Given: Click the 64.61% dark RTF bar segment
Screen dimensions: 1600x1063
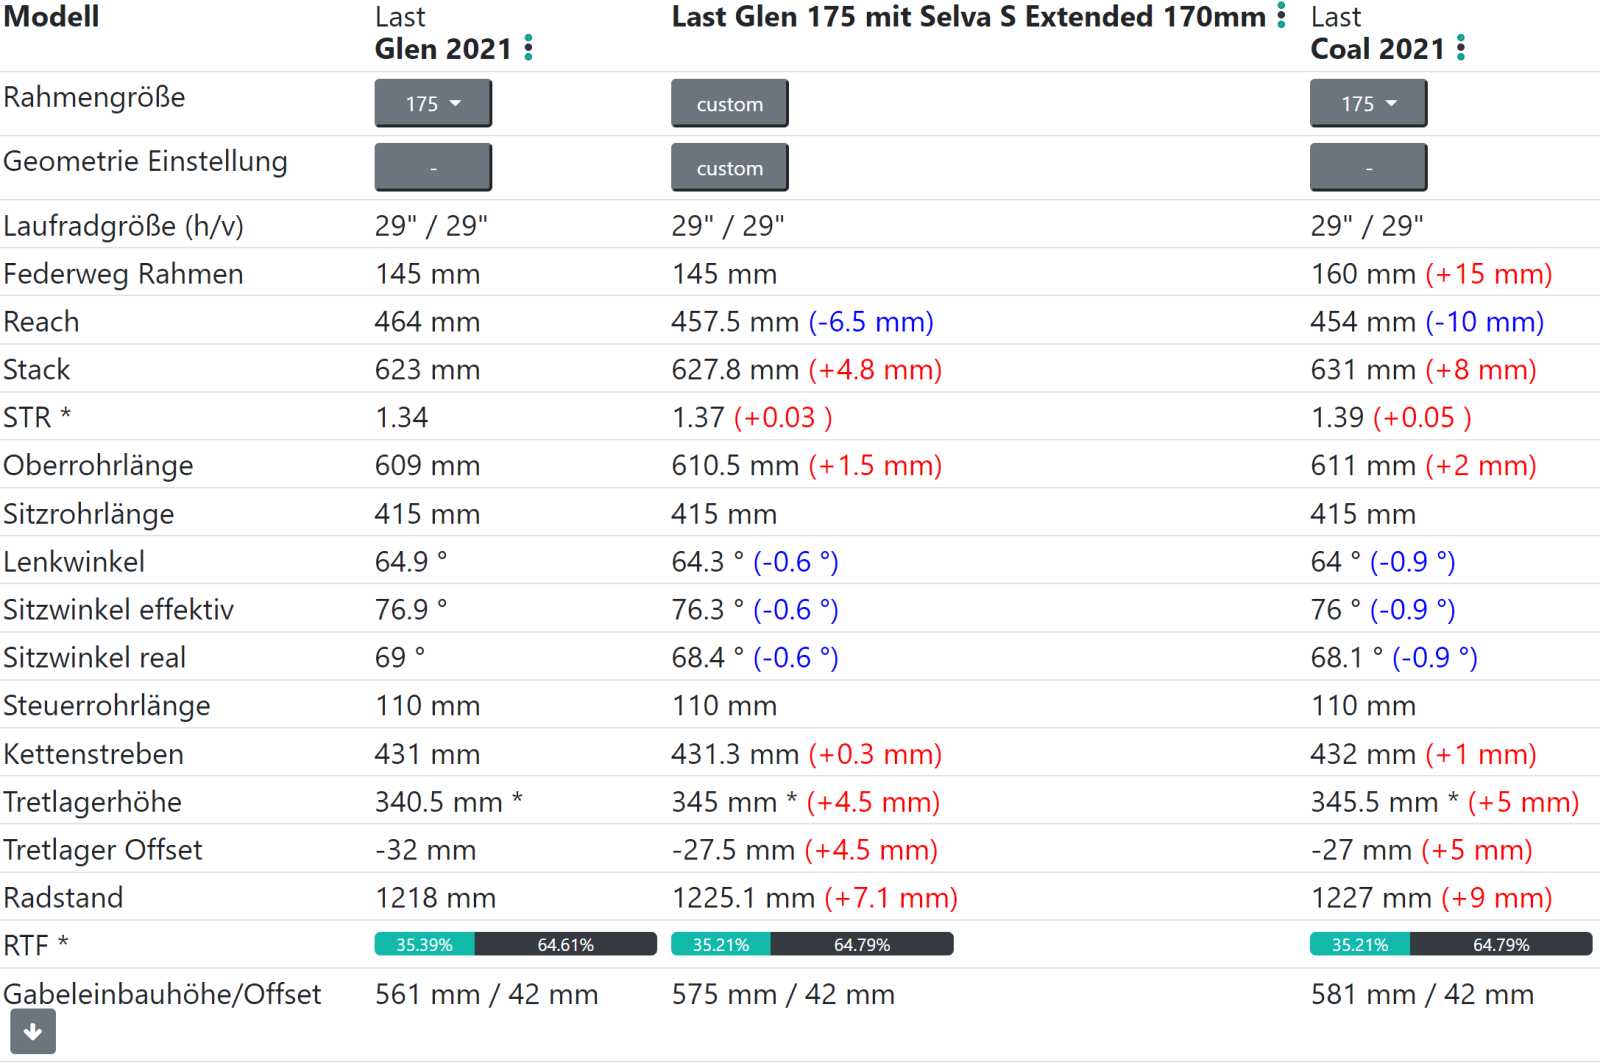Looking at the screenshot, I should (x=565, y=945).
